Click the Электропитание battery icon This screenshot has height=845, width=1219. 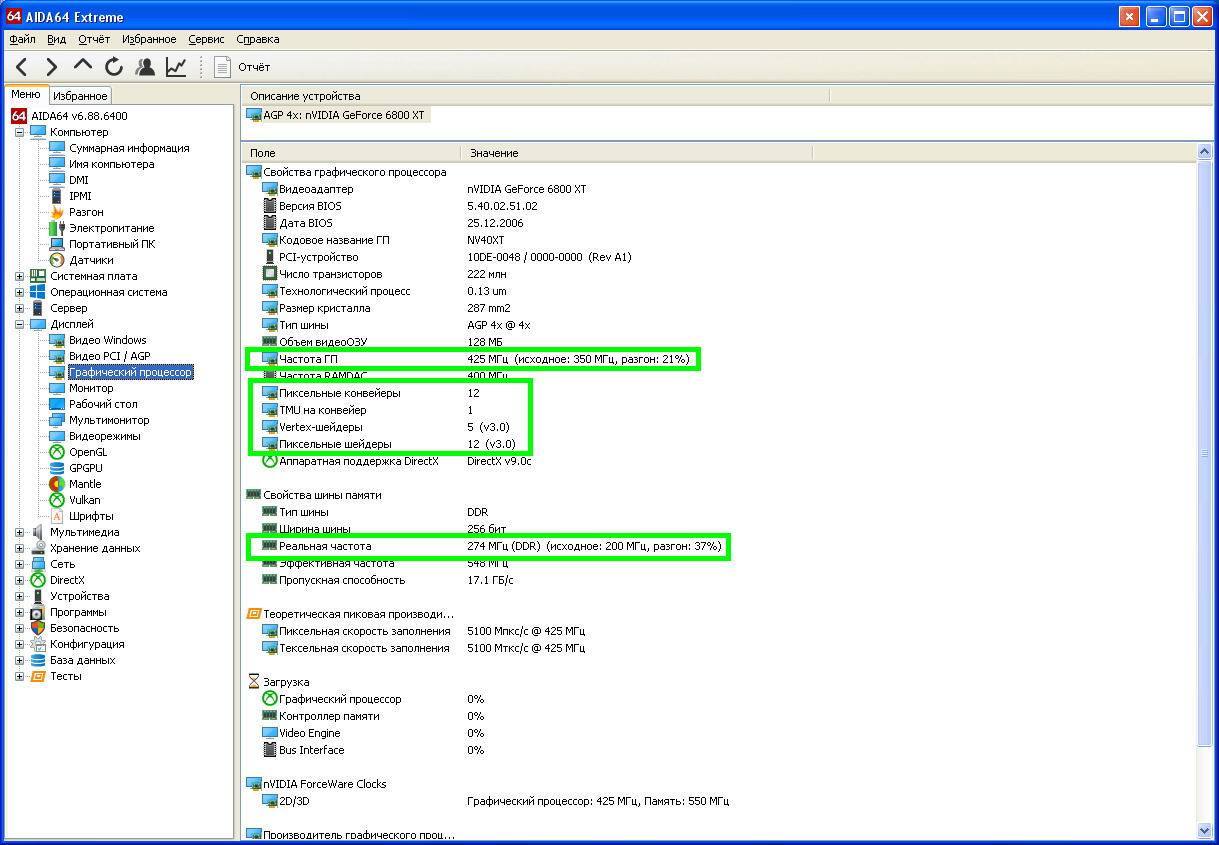tap(57, 228)
